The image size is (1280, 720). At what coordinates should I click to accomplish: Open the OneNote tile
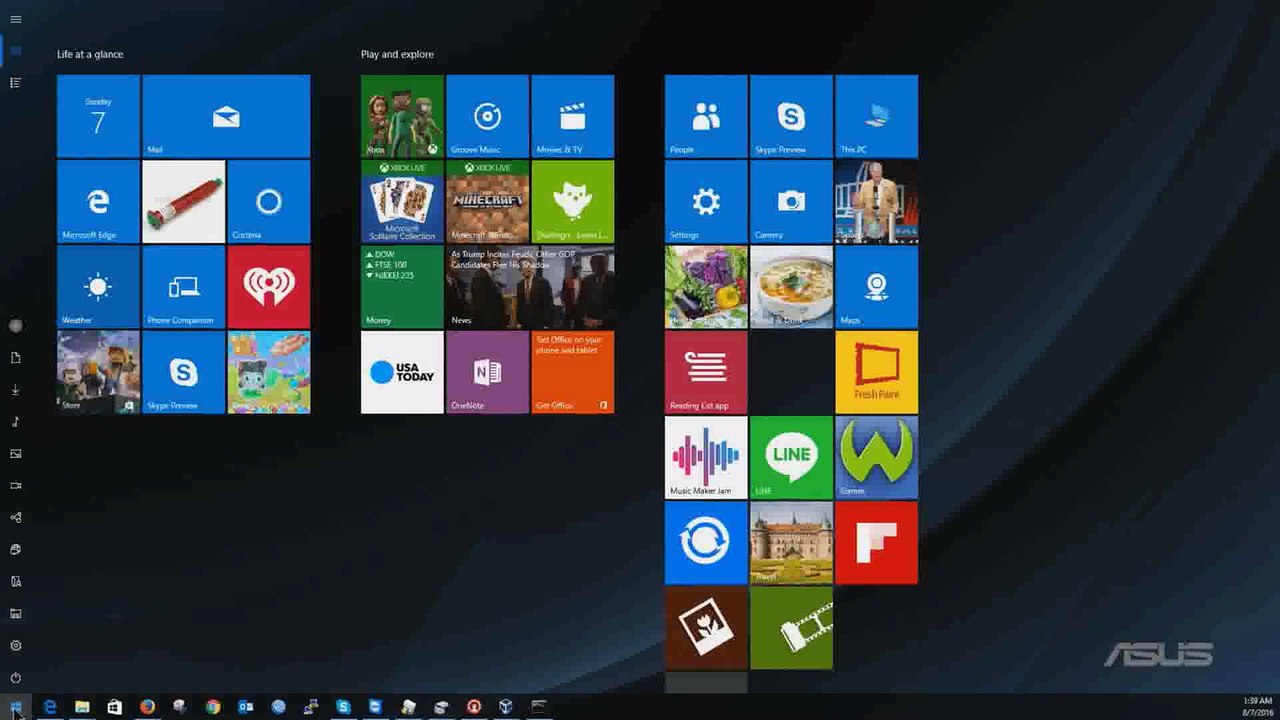[487, 372]
